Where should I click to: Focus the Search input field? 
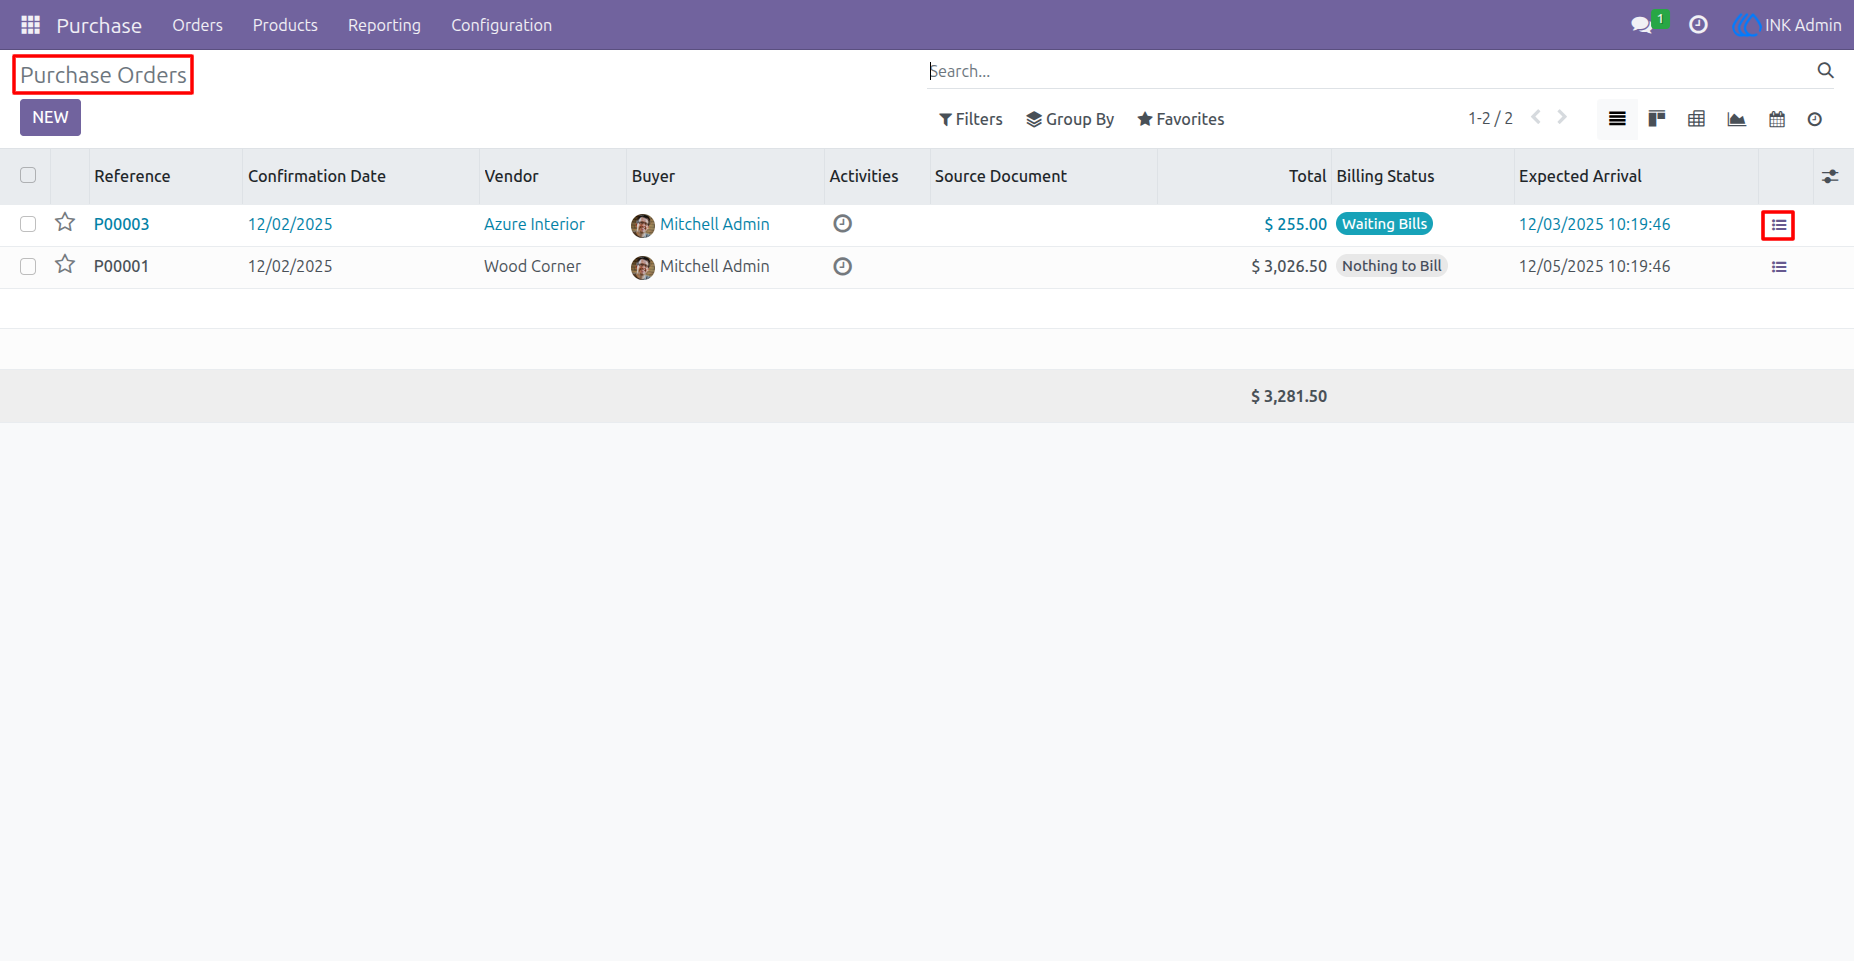click(1370, 71)
